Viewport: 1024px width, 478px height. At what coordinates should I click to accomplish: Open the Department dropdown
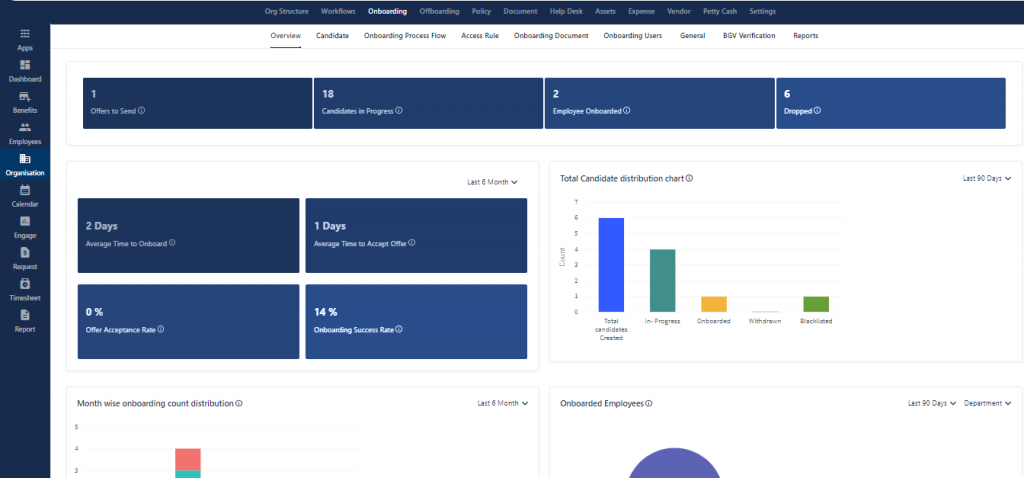click(x=987, y=404)
